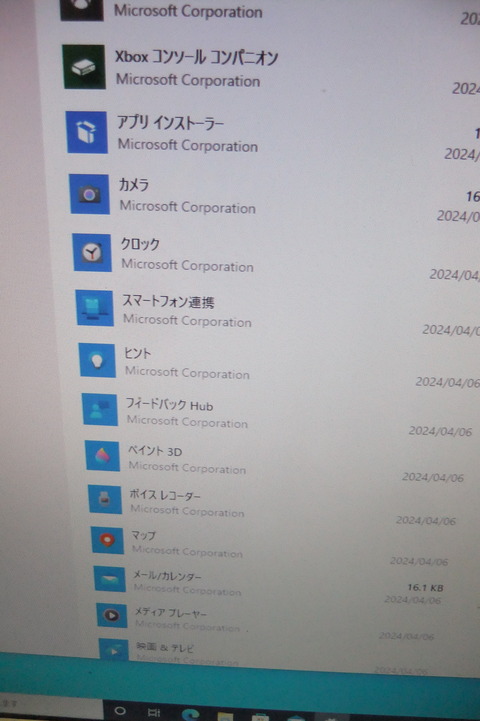Click the メディア プレーヤー play icon
This screenshot has height=721, width=480.
point(112,615)
